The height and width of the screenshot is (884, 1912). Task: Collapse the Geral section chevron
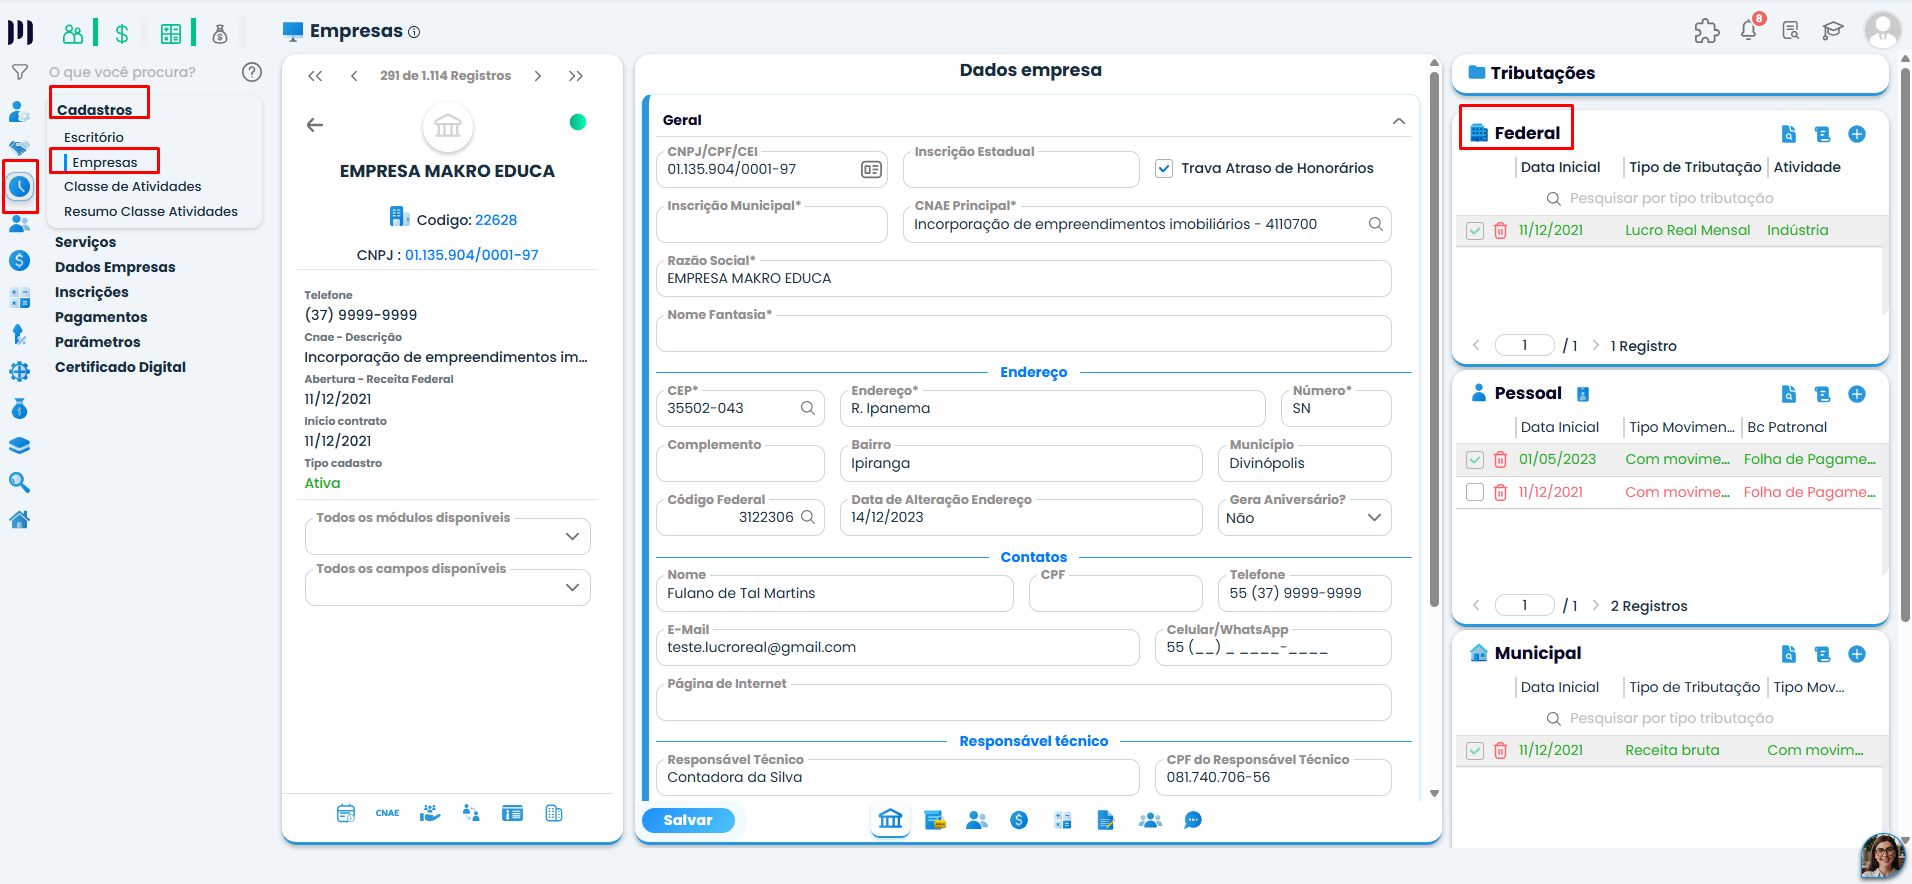point(1399,121)
